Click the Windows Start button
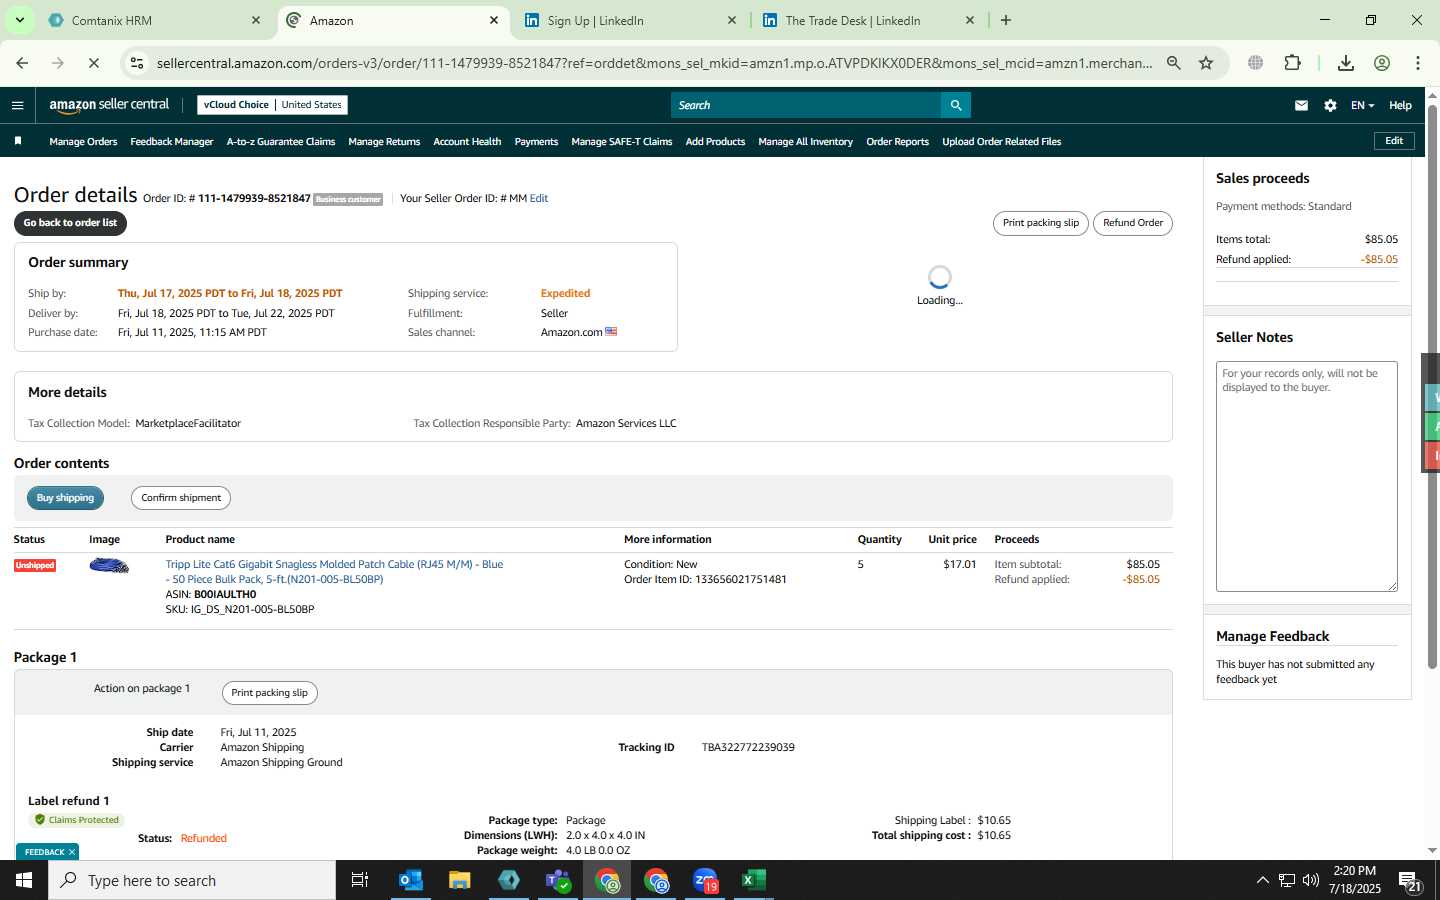 [24, 880]
